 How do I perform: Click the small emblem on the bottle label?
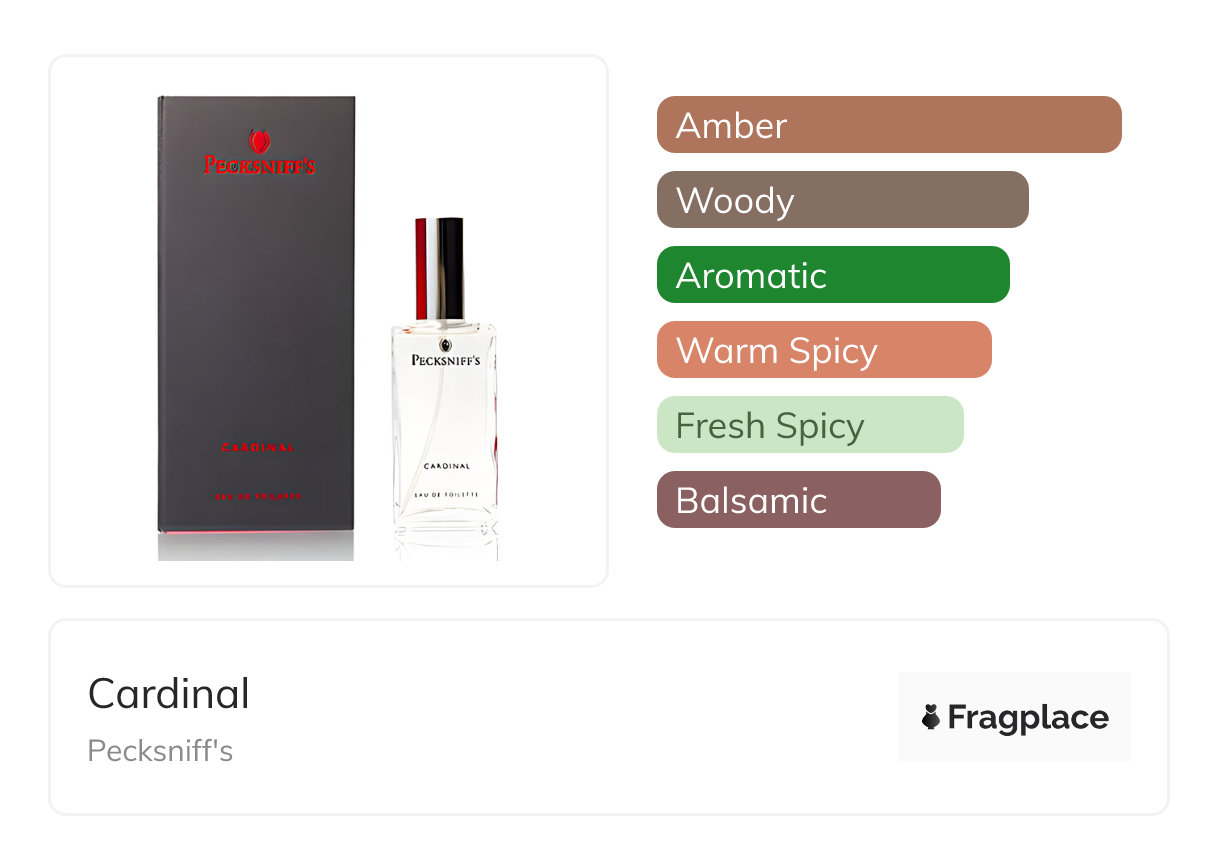[445, 345]
